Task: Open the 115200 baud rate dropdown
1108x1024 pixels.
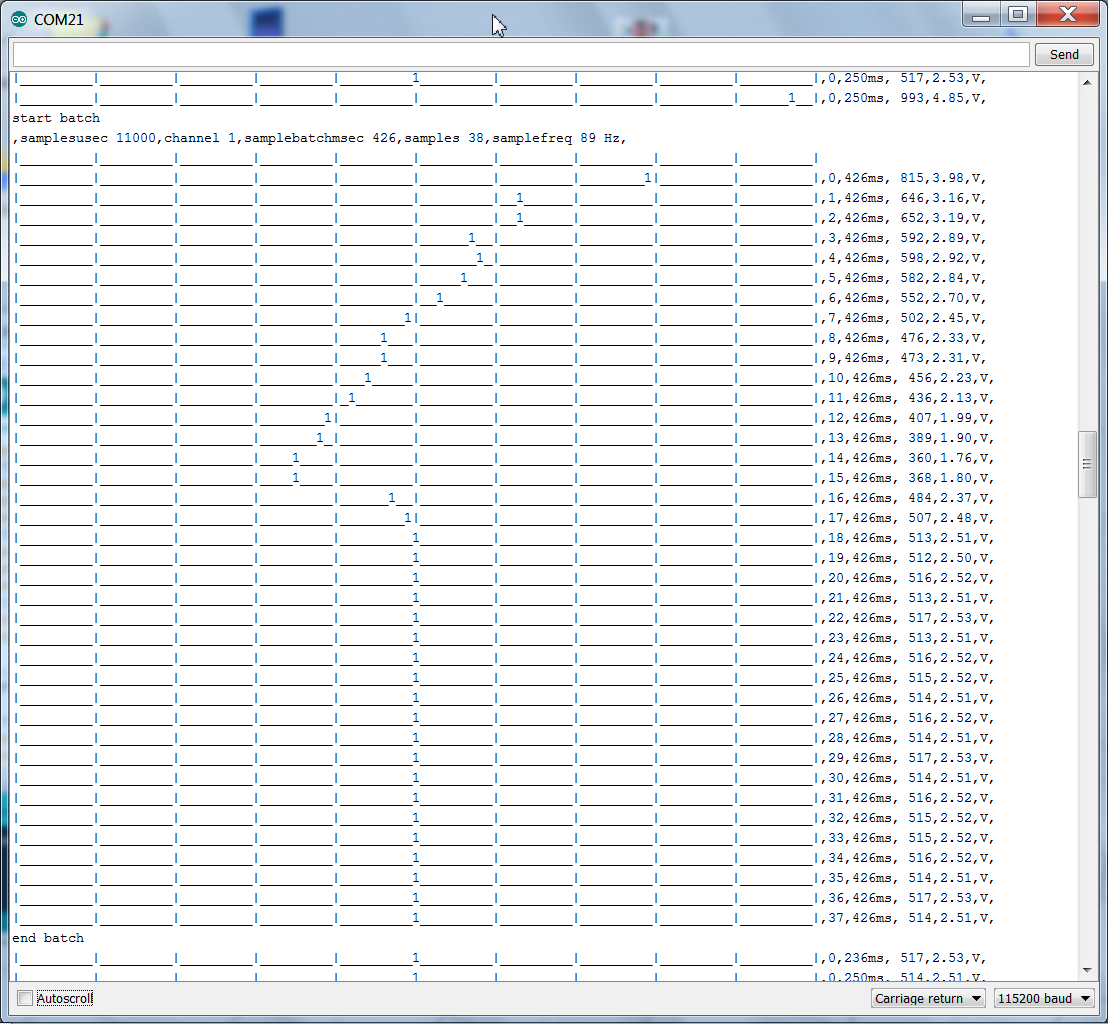Action: (1044, 998)
